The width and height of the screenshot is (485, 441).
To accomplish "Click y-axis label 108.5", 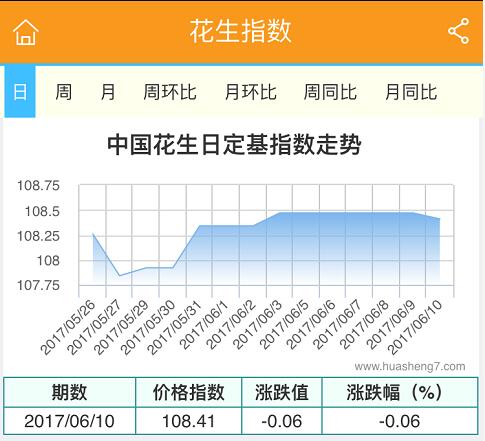I will coord(42,211).
